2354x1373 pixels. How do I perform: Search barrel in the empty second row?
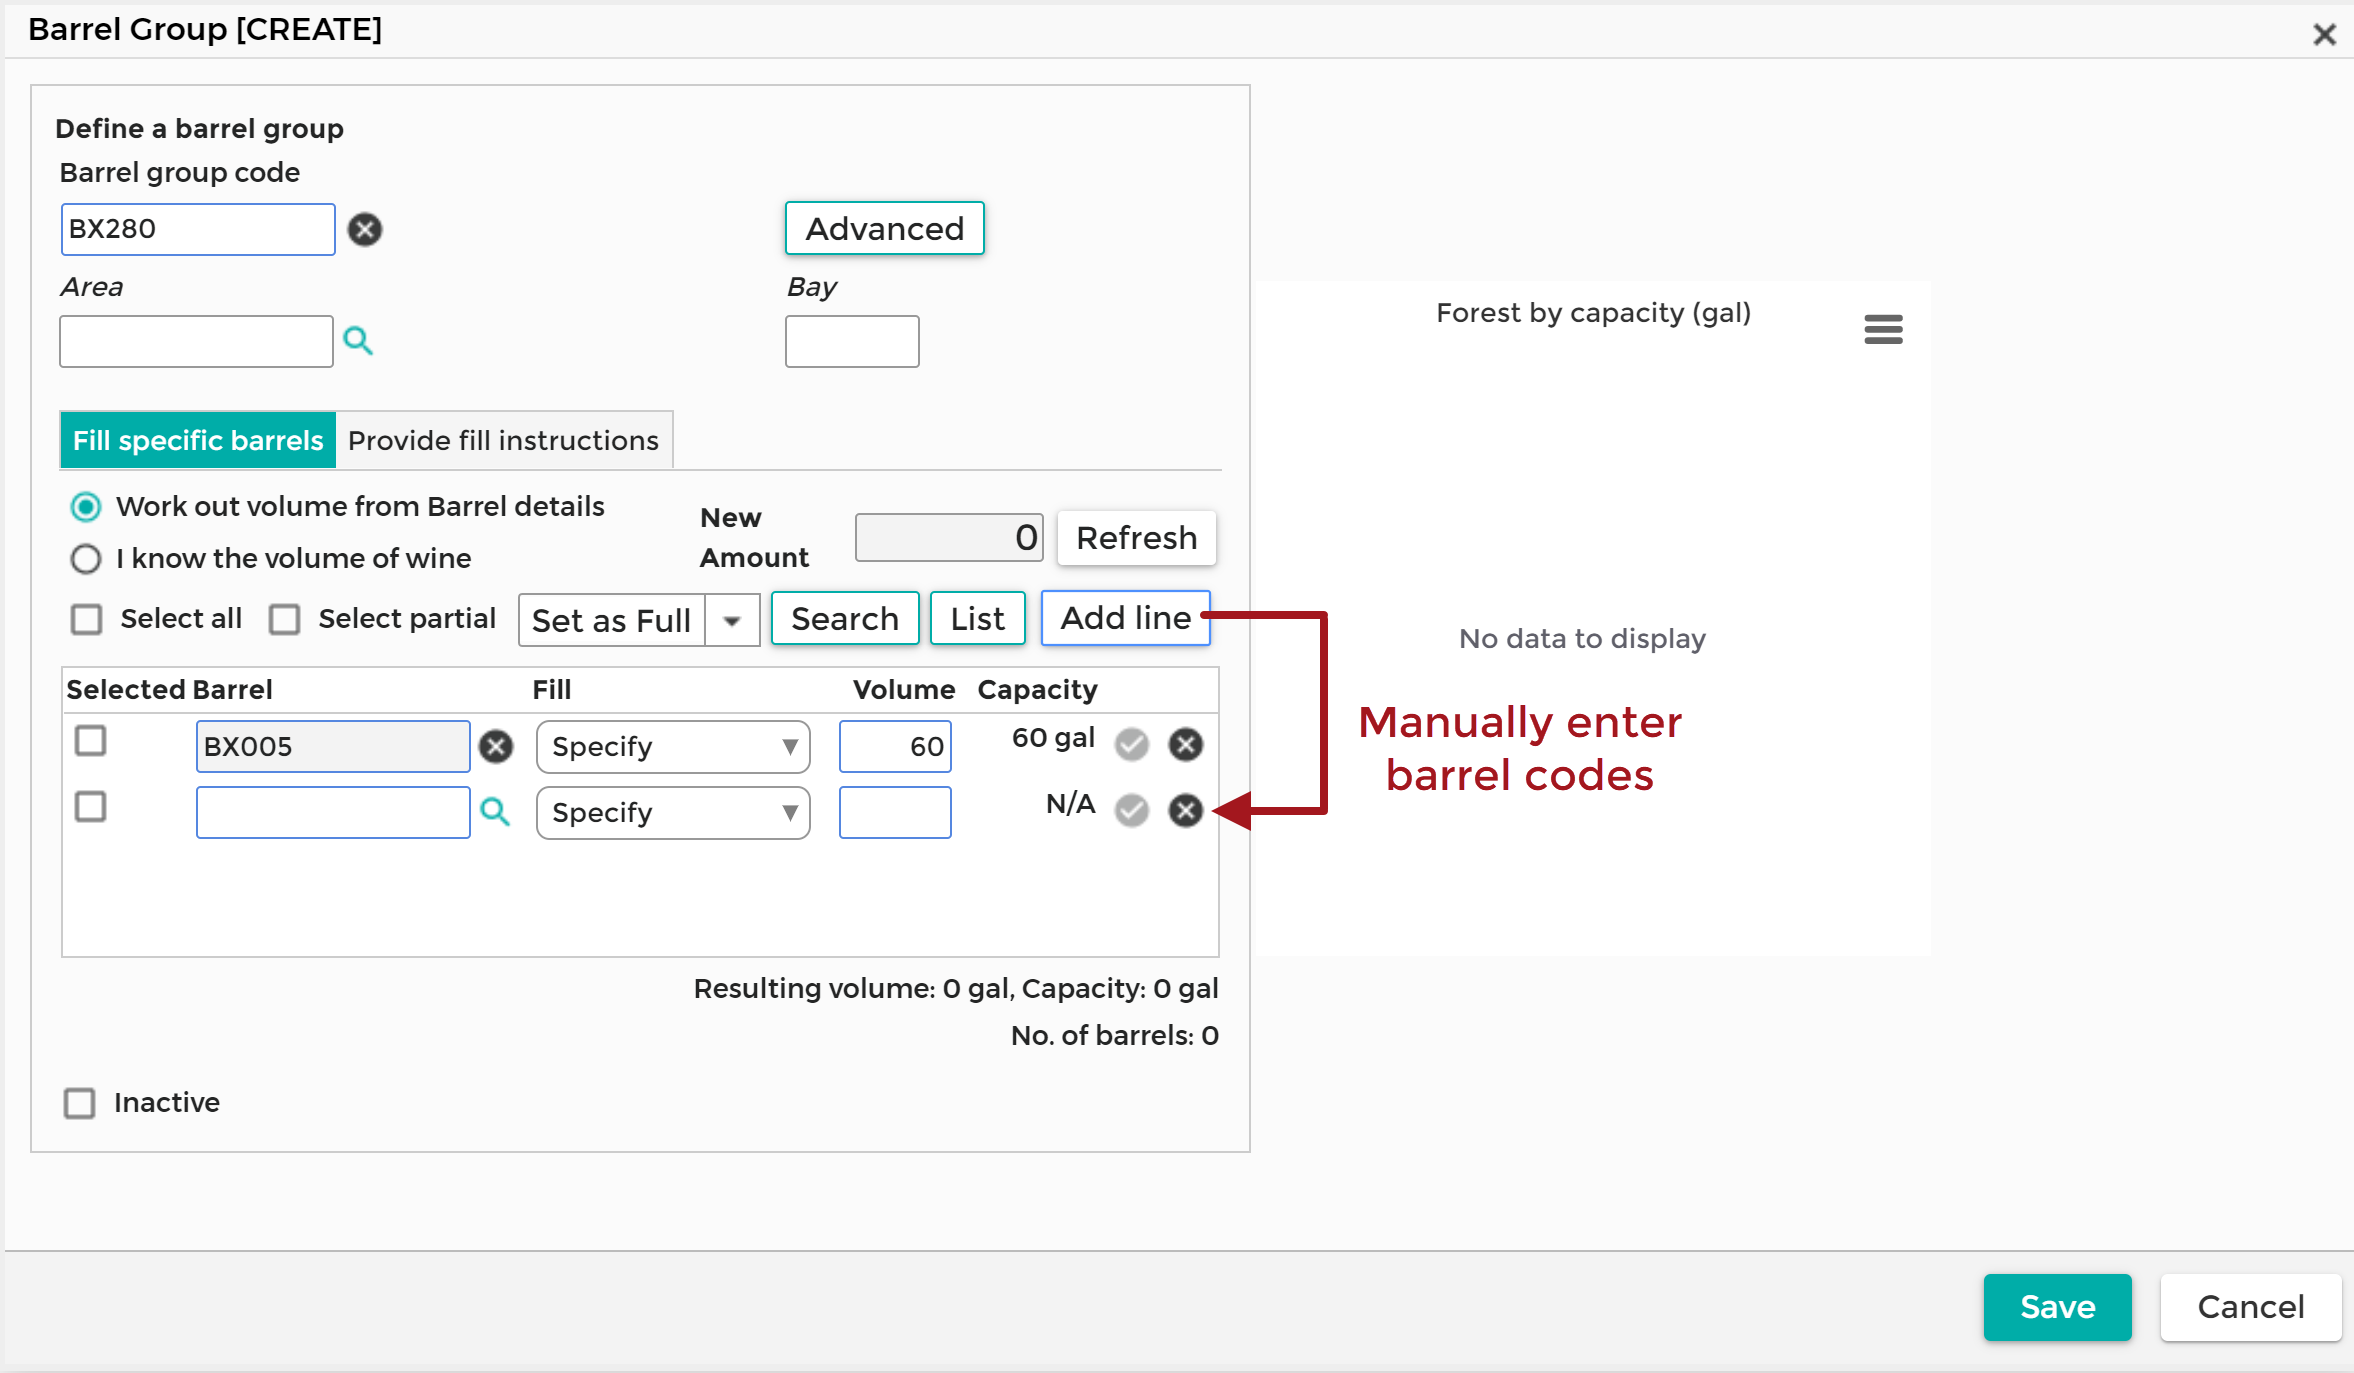(x=495, y=811)
